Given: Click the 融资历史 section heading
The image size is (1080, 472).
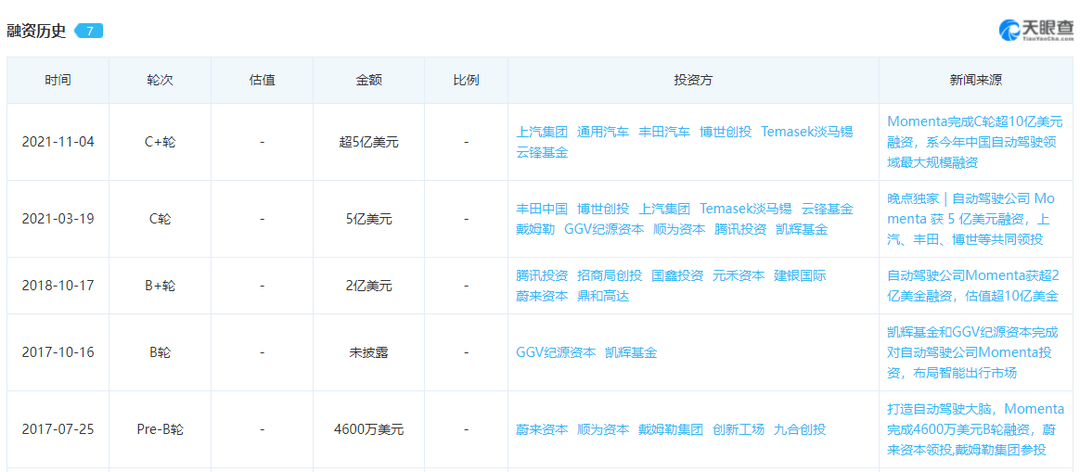Looking at the screenshot, I should [37, 31].
